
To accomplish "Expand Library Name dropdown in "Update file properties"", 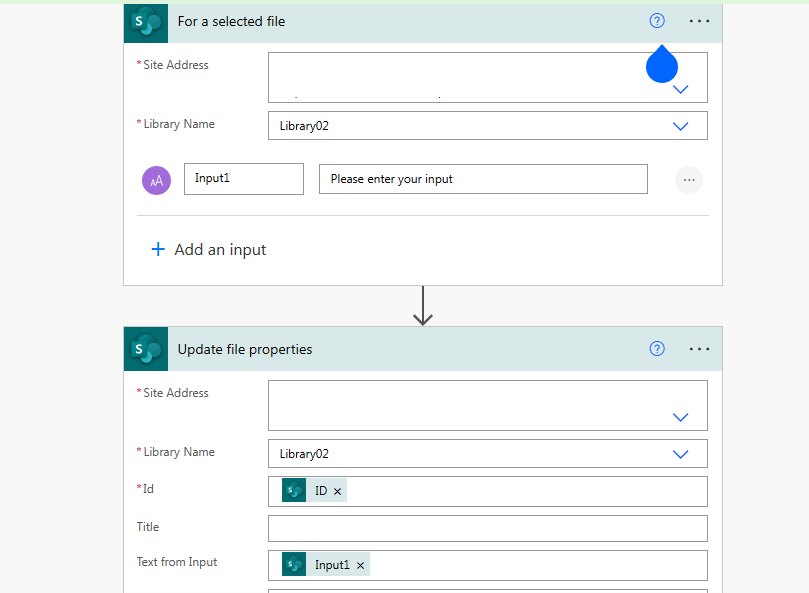I will point(681,454).
